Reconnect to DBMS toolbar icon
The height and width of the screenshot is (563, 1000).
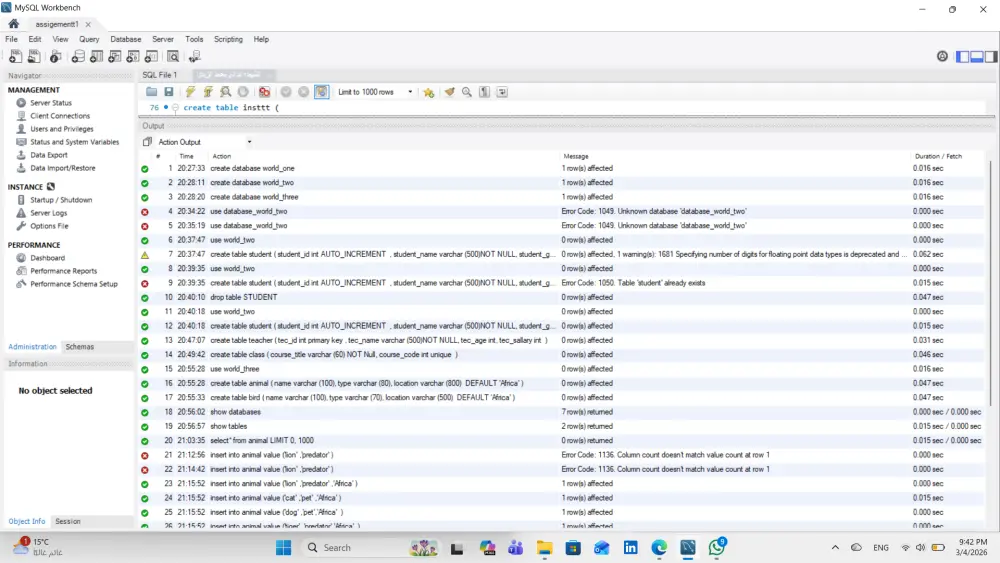[x=195, y=57]
